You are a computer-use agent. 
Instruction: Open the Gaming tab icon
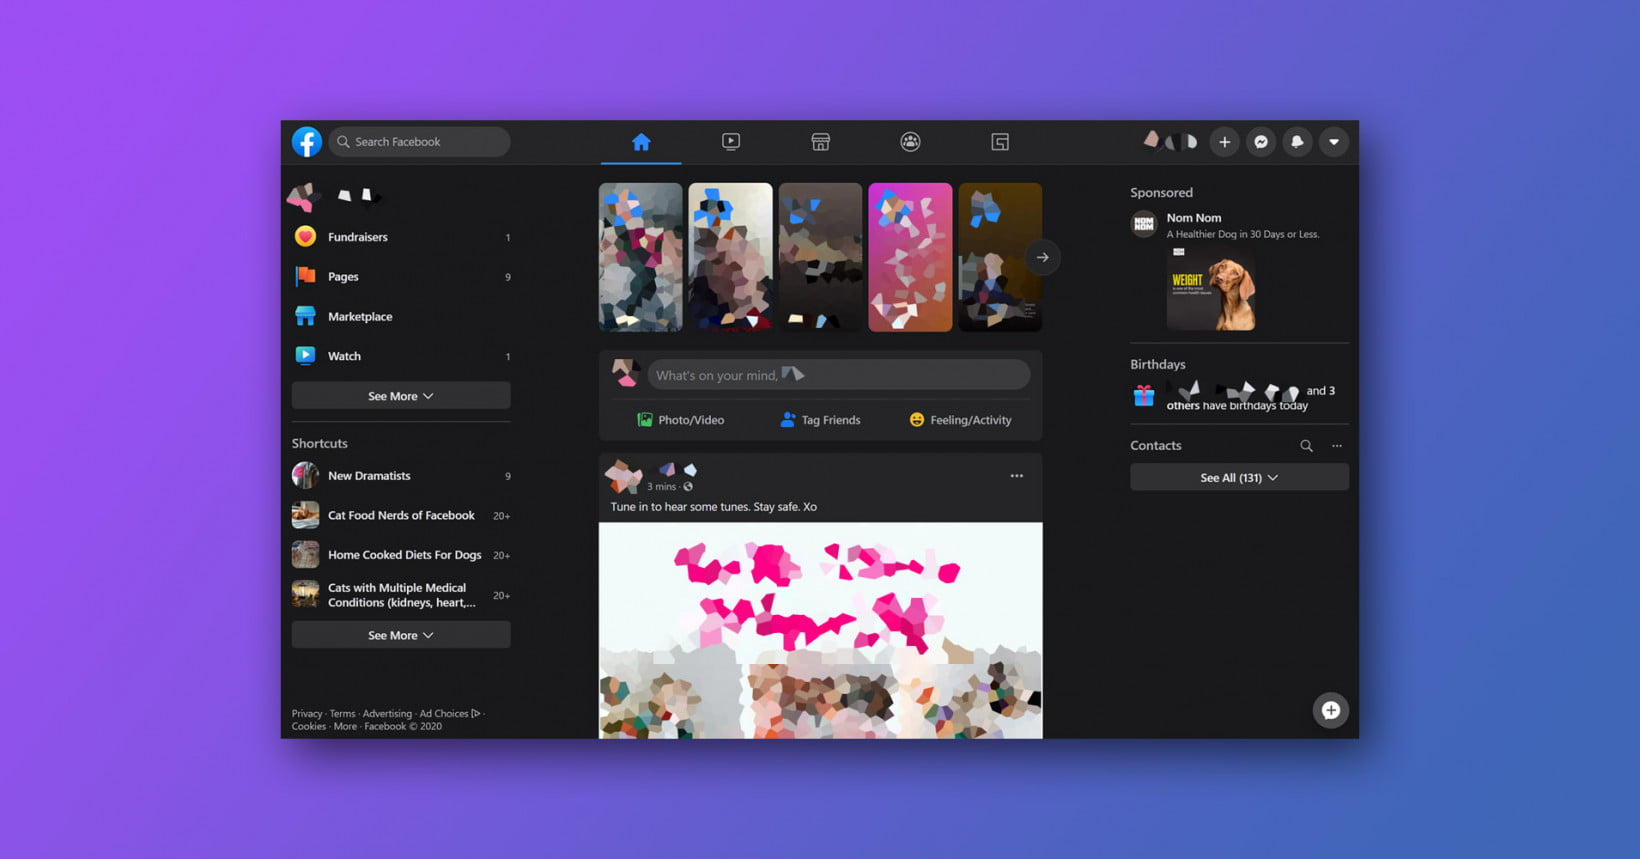click(x=1000, y=142)
